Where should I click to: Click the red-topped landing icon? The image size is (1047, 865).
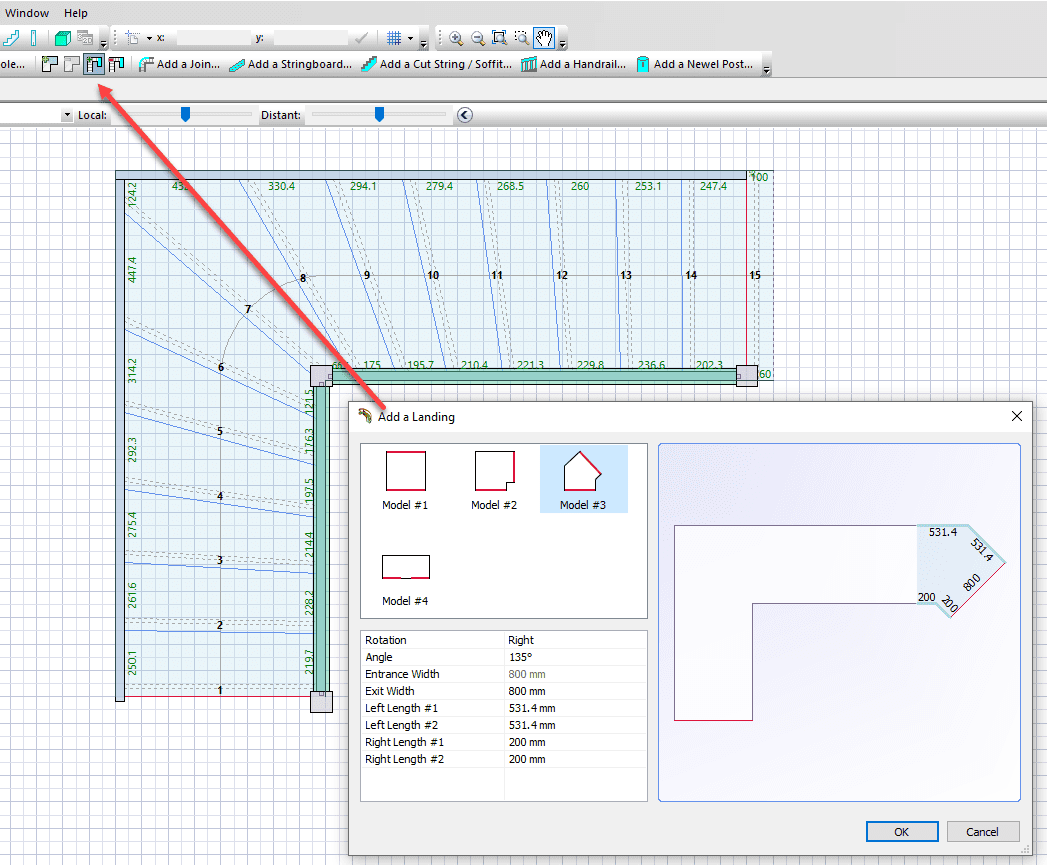(116, 64)
